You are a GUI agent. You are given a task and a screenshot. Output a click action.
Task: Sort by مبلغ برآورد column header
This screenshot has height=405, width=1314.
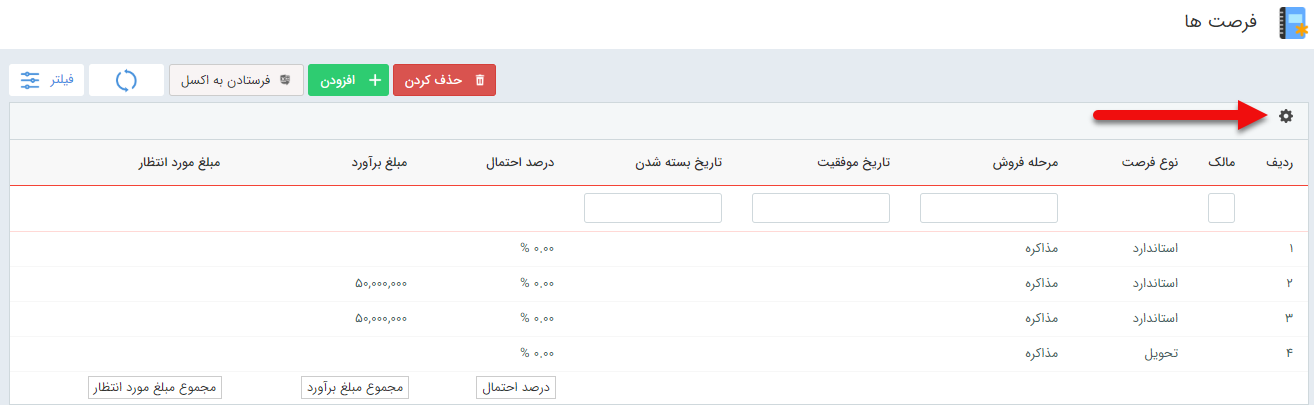coord(379,162)
